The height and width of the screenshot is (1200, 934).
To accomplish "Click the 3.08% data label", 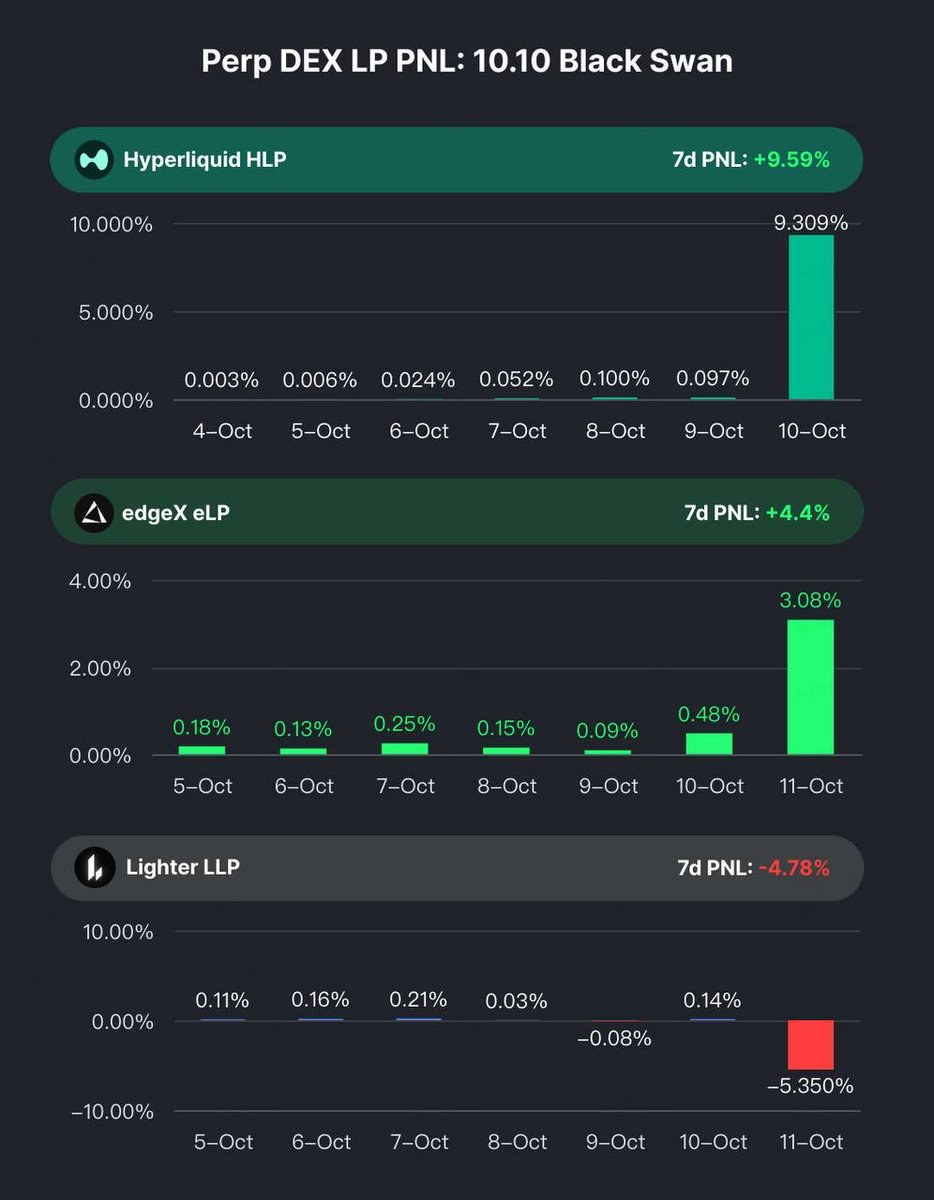I will tap(811, 601).
